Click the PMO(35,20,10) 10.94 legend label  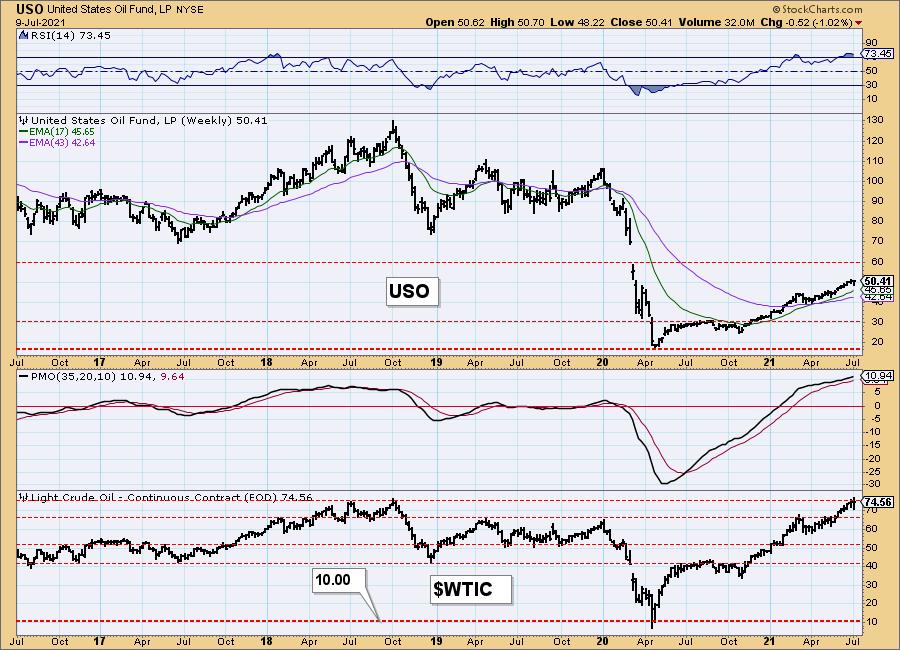point(88,377)
